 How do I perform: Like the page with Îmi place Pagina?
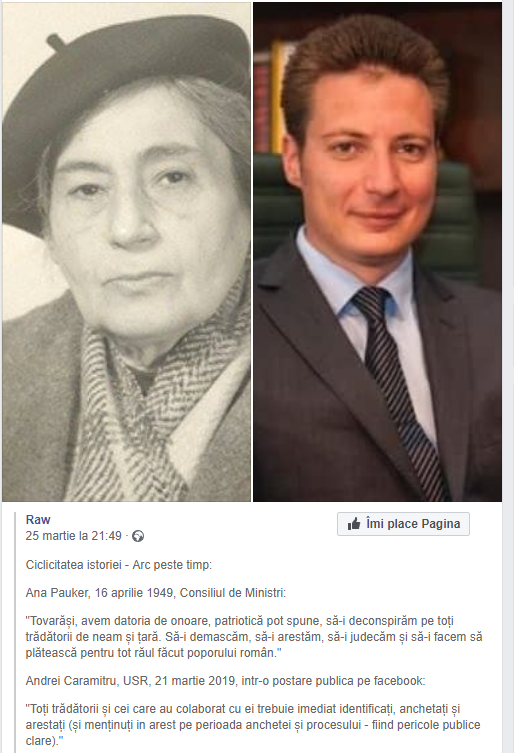[x=404, y=523]
